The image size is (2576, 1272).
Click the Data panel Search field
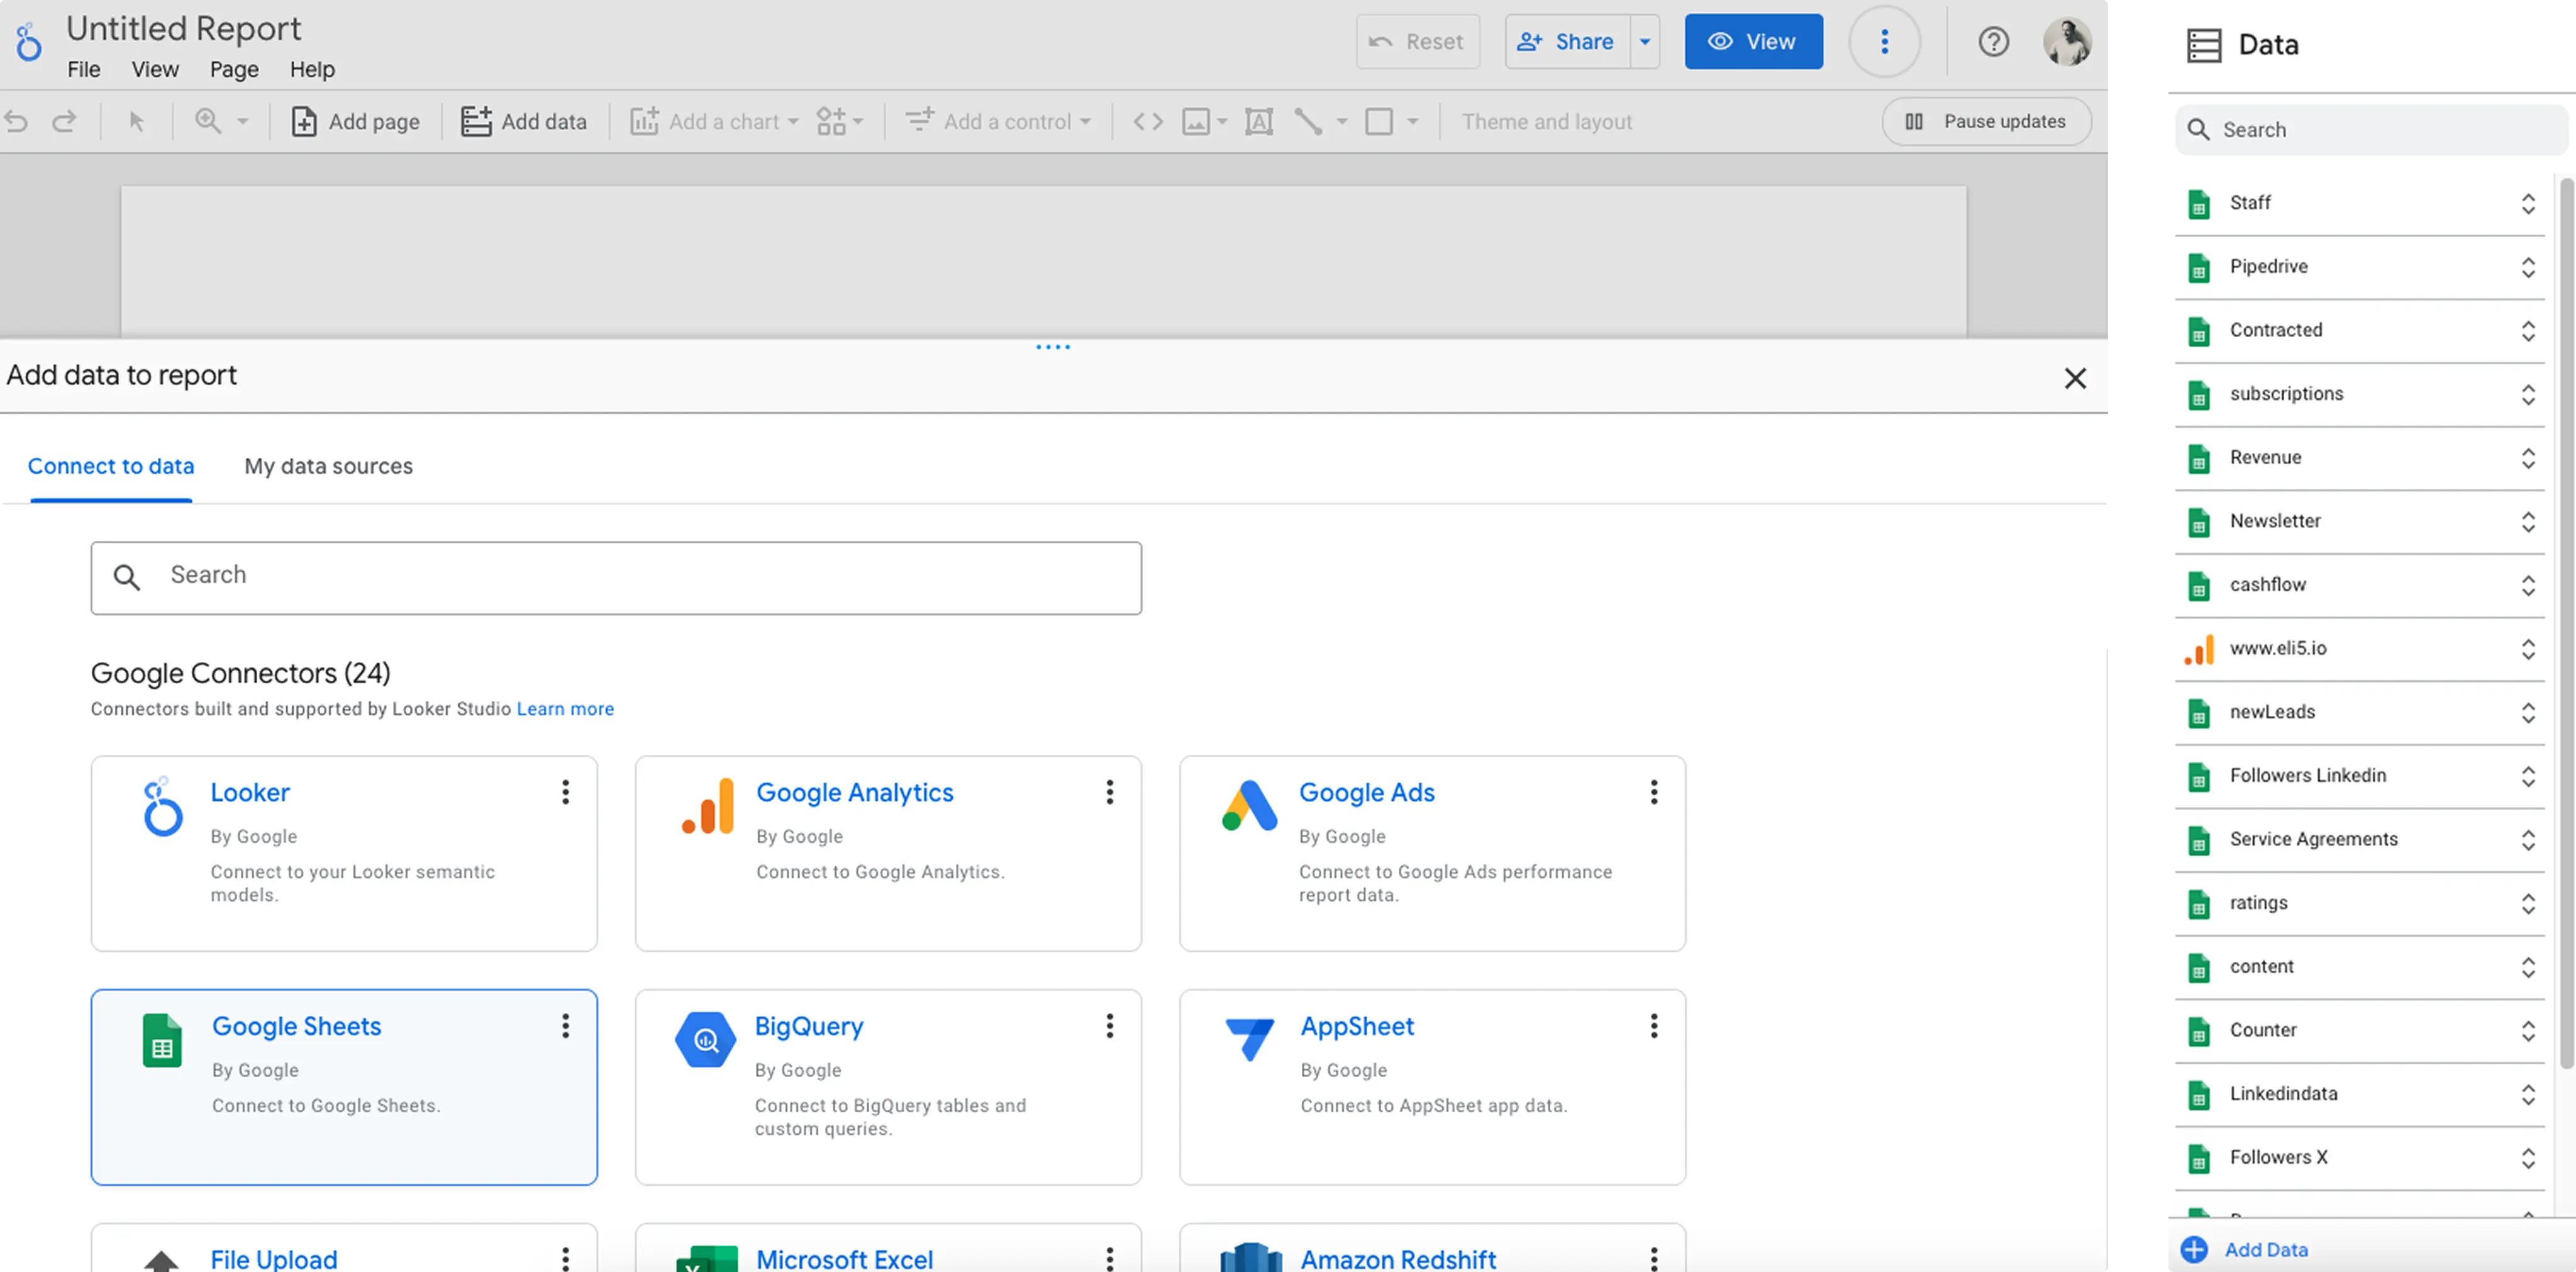click(x=2371, y=130)
